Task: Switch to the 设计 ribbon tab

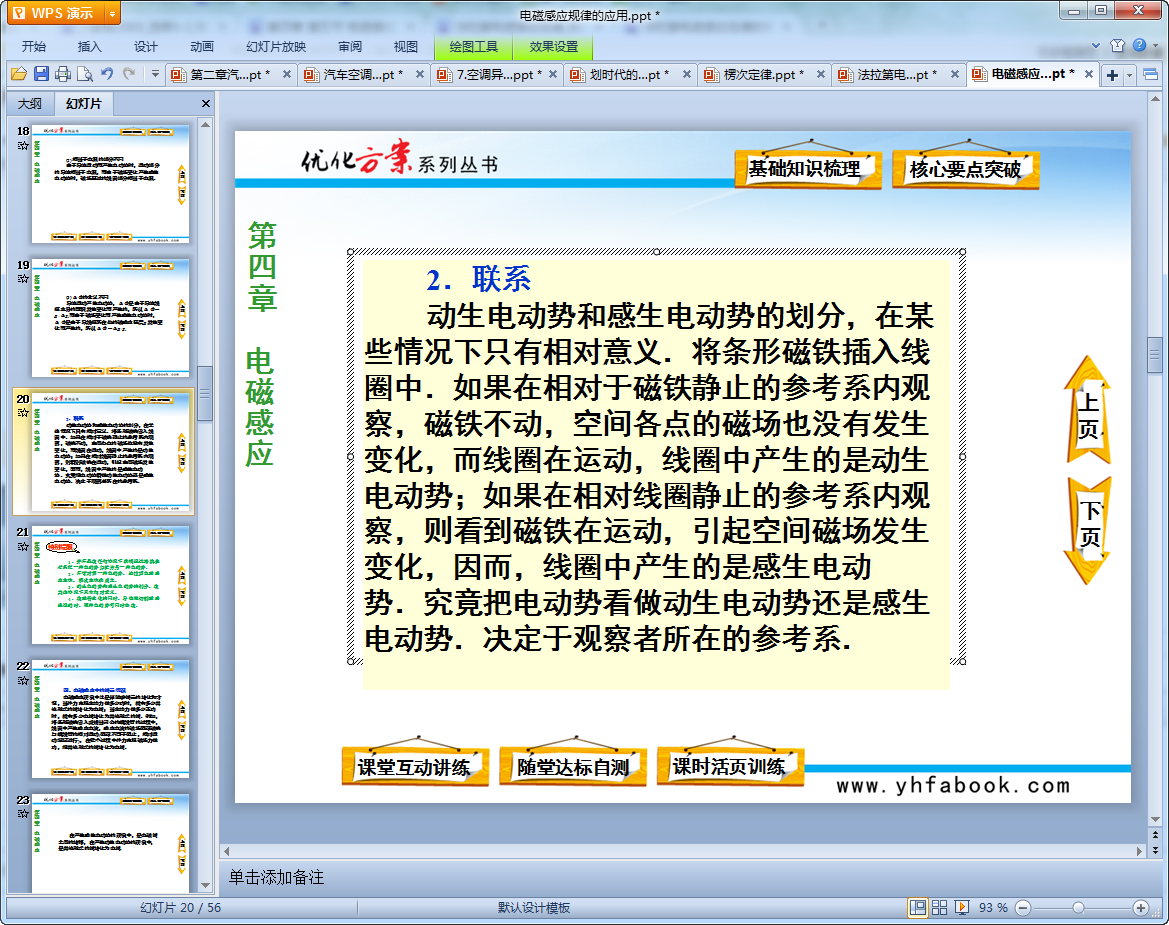Action: coord(145,46)
